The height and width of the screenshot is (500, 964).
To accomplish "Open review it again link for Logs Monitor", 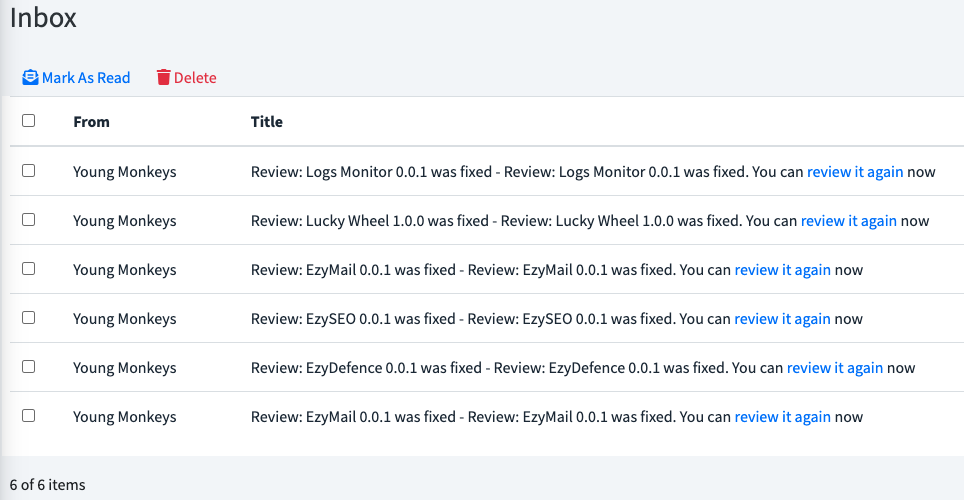I will [x=855, y=172].
